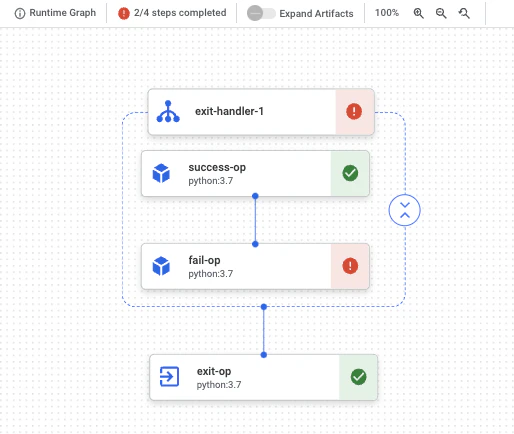Click the 'Runtime Graph' label

point(63,13)
